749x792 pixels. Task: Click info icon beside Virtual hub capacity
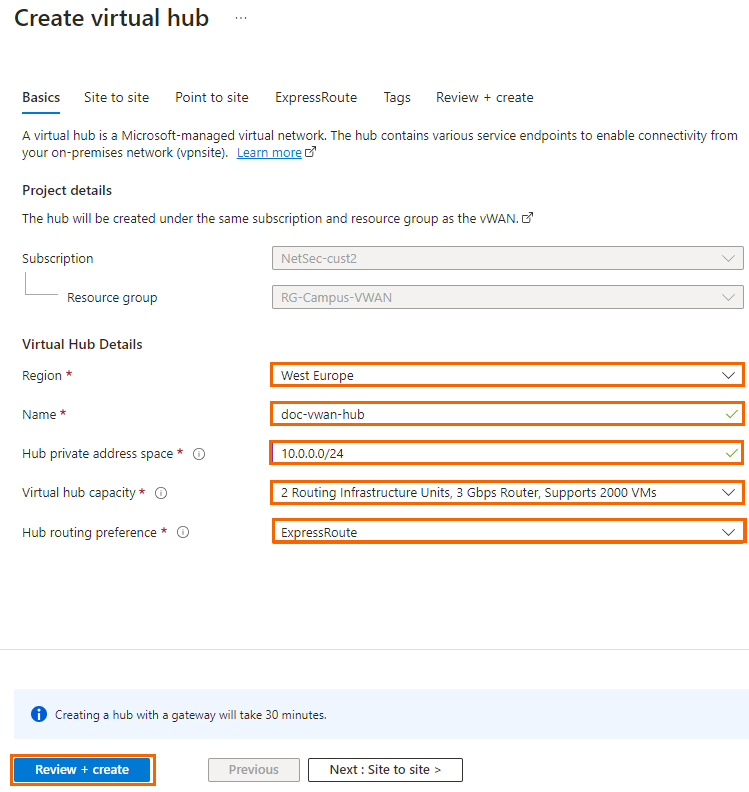pyautogui.click(x=161, y=493)
